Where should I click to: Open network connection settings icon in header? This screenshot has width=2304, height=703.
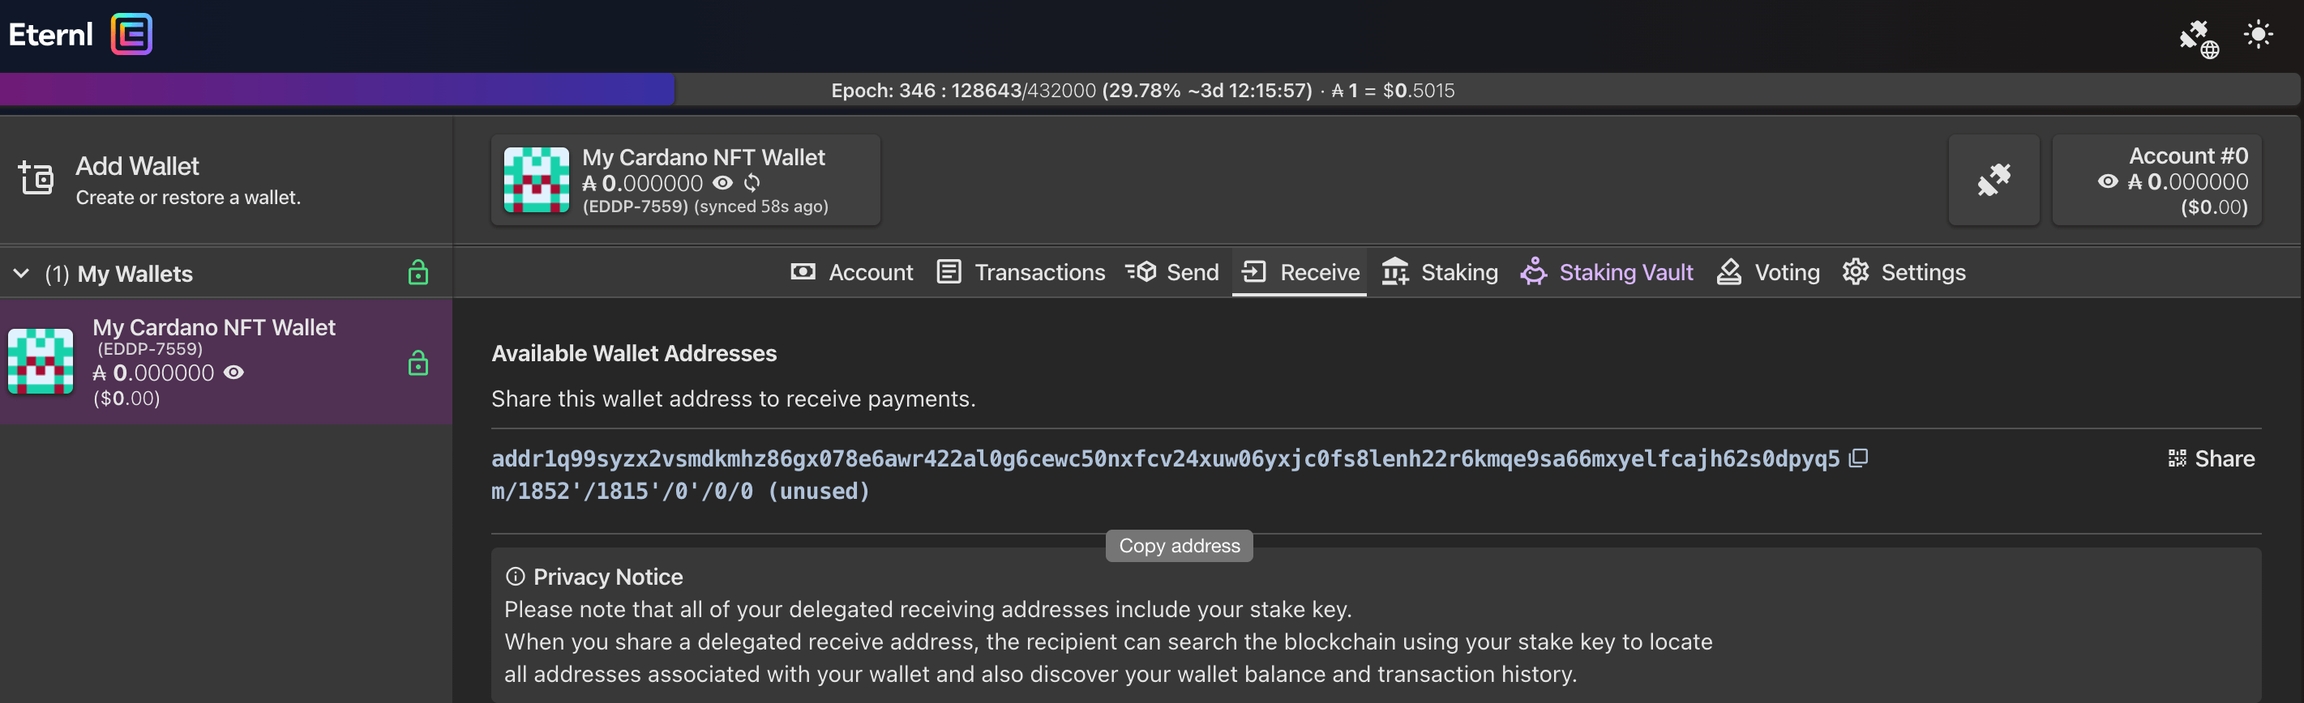[x=2198, y=38]
